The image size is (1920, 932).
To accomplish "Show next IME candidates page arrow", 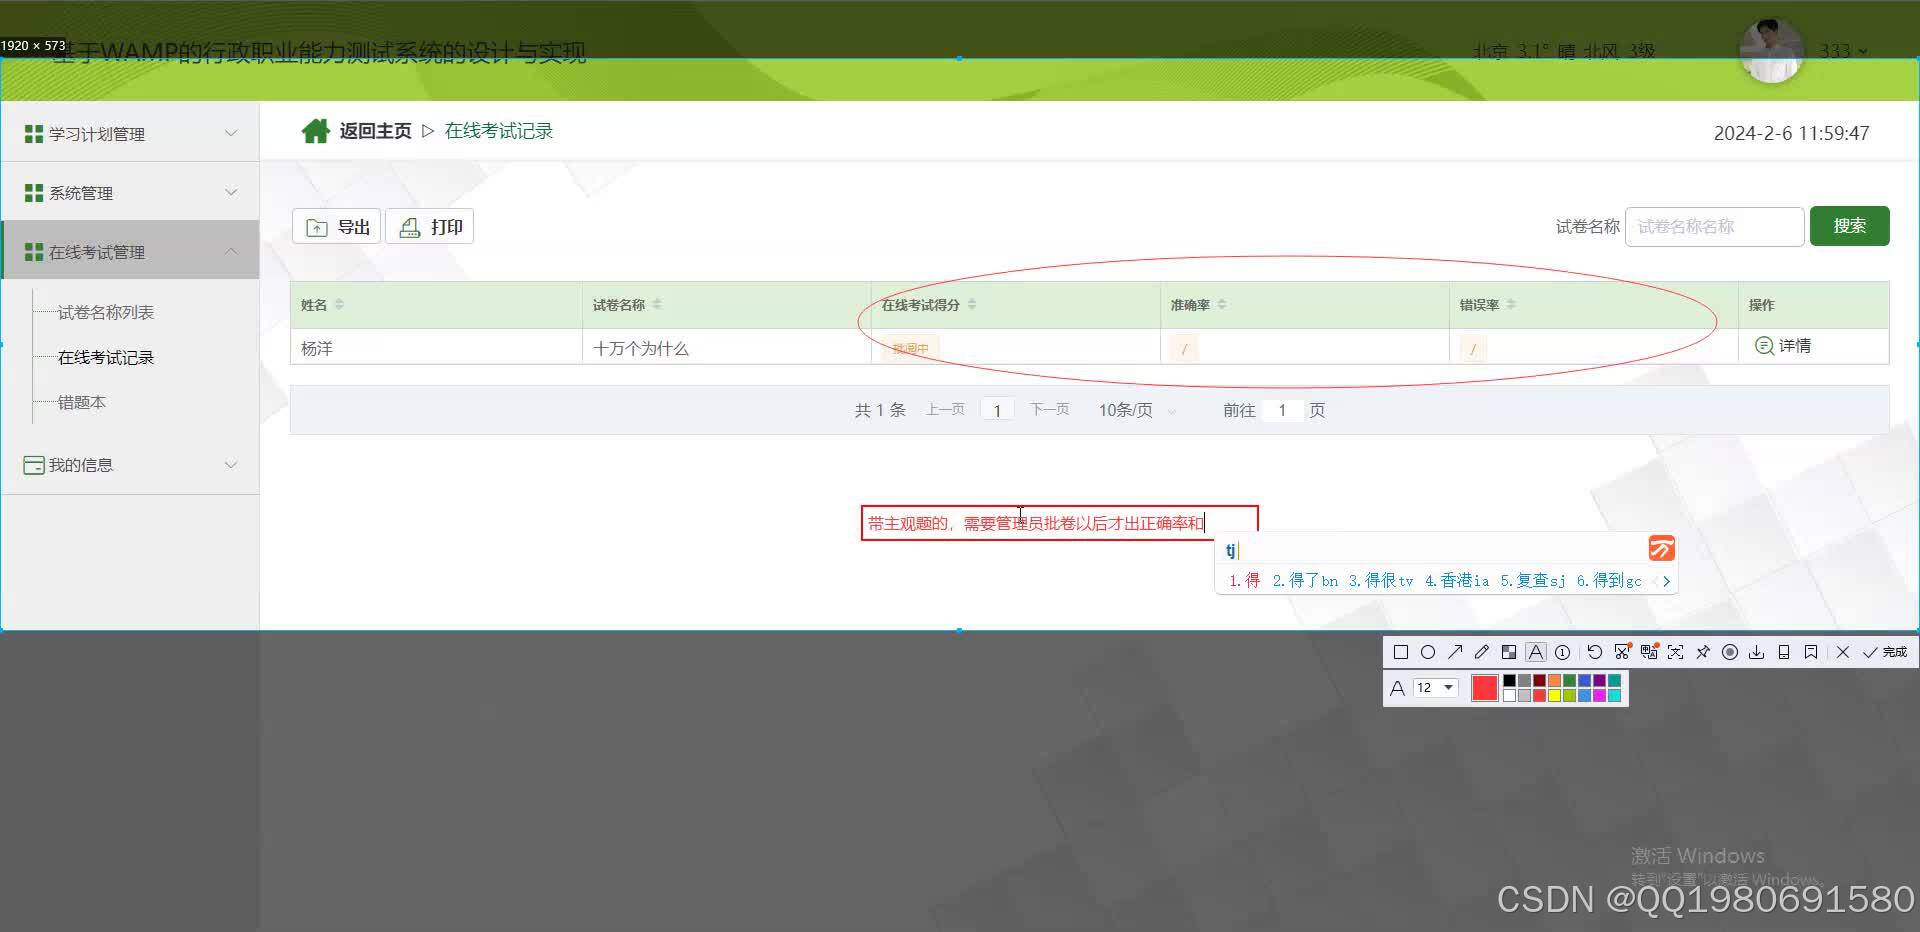I will click(1666, 581).
